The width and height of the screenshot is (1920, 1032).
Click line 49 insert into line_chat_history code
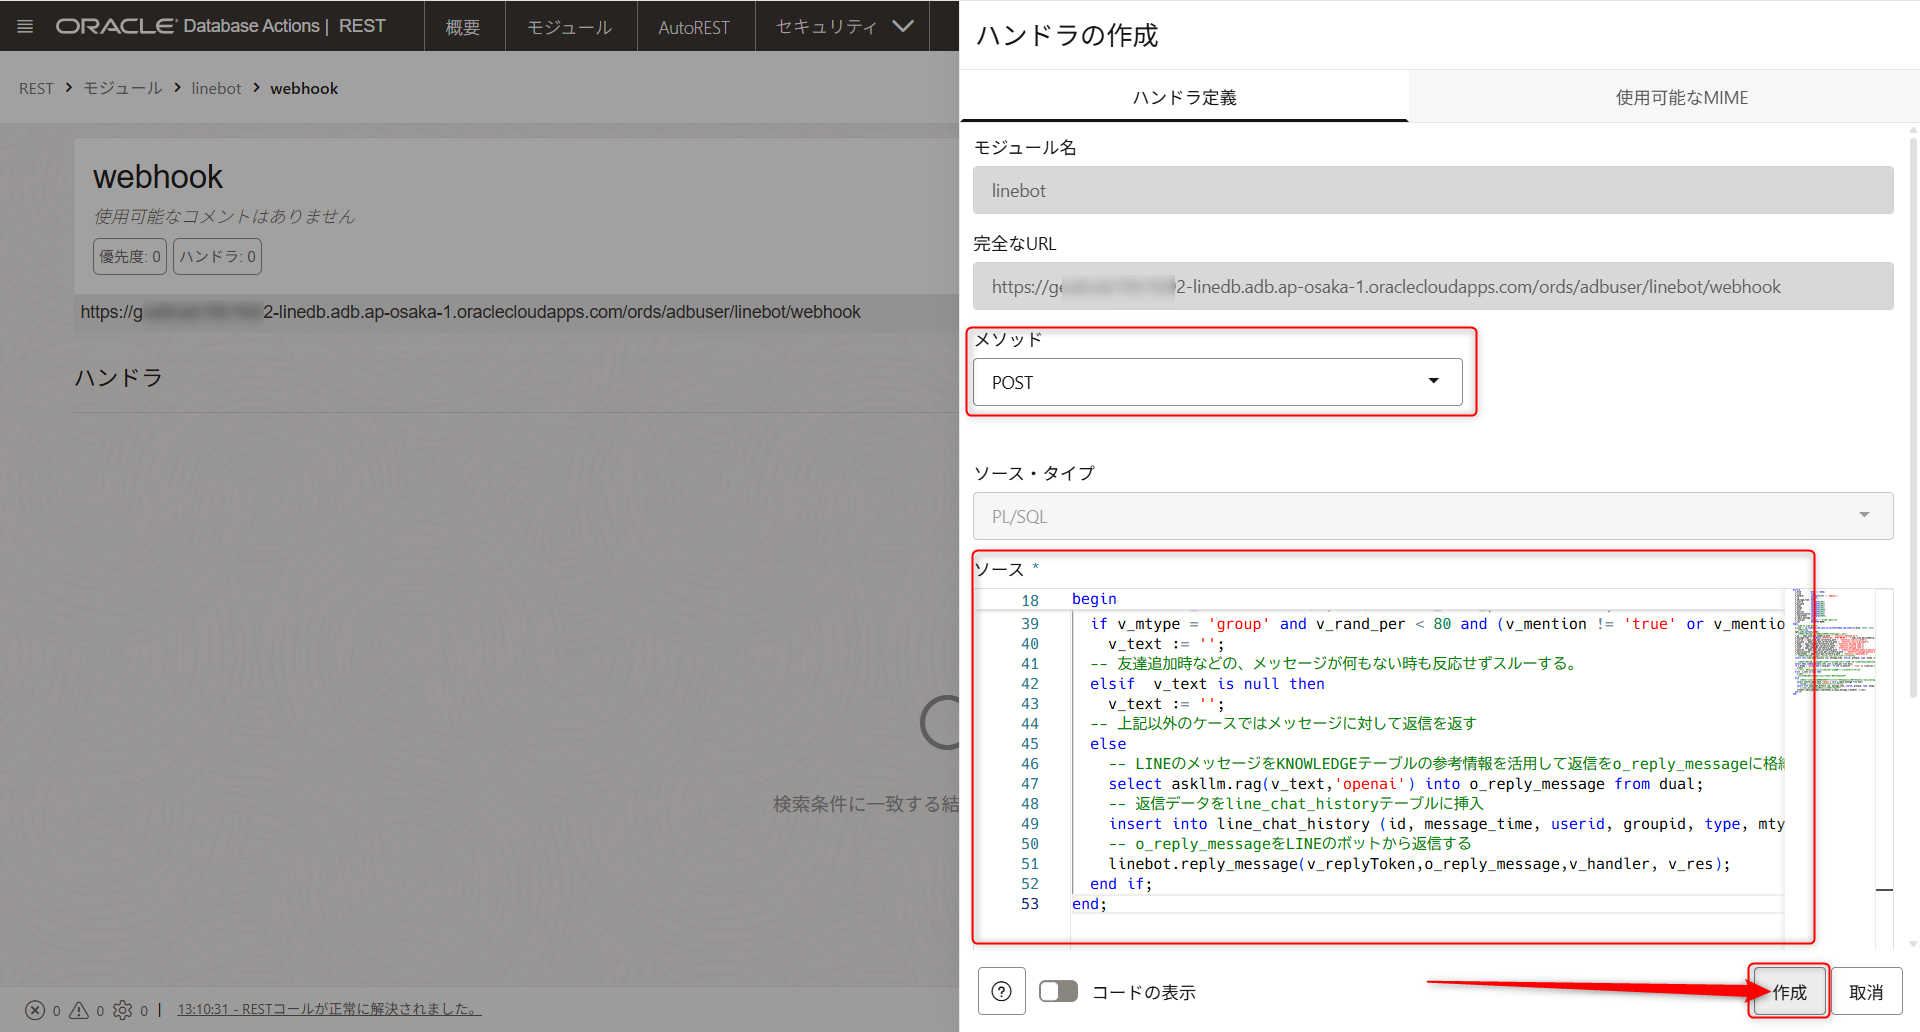click(x=1446, y=824)
